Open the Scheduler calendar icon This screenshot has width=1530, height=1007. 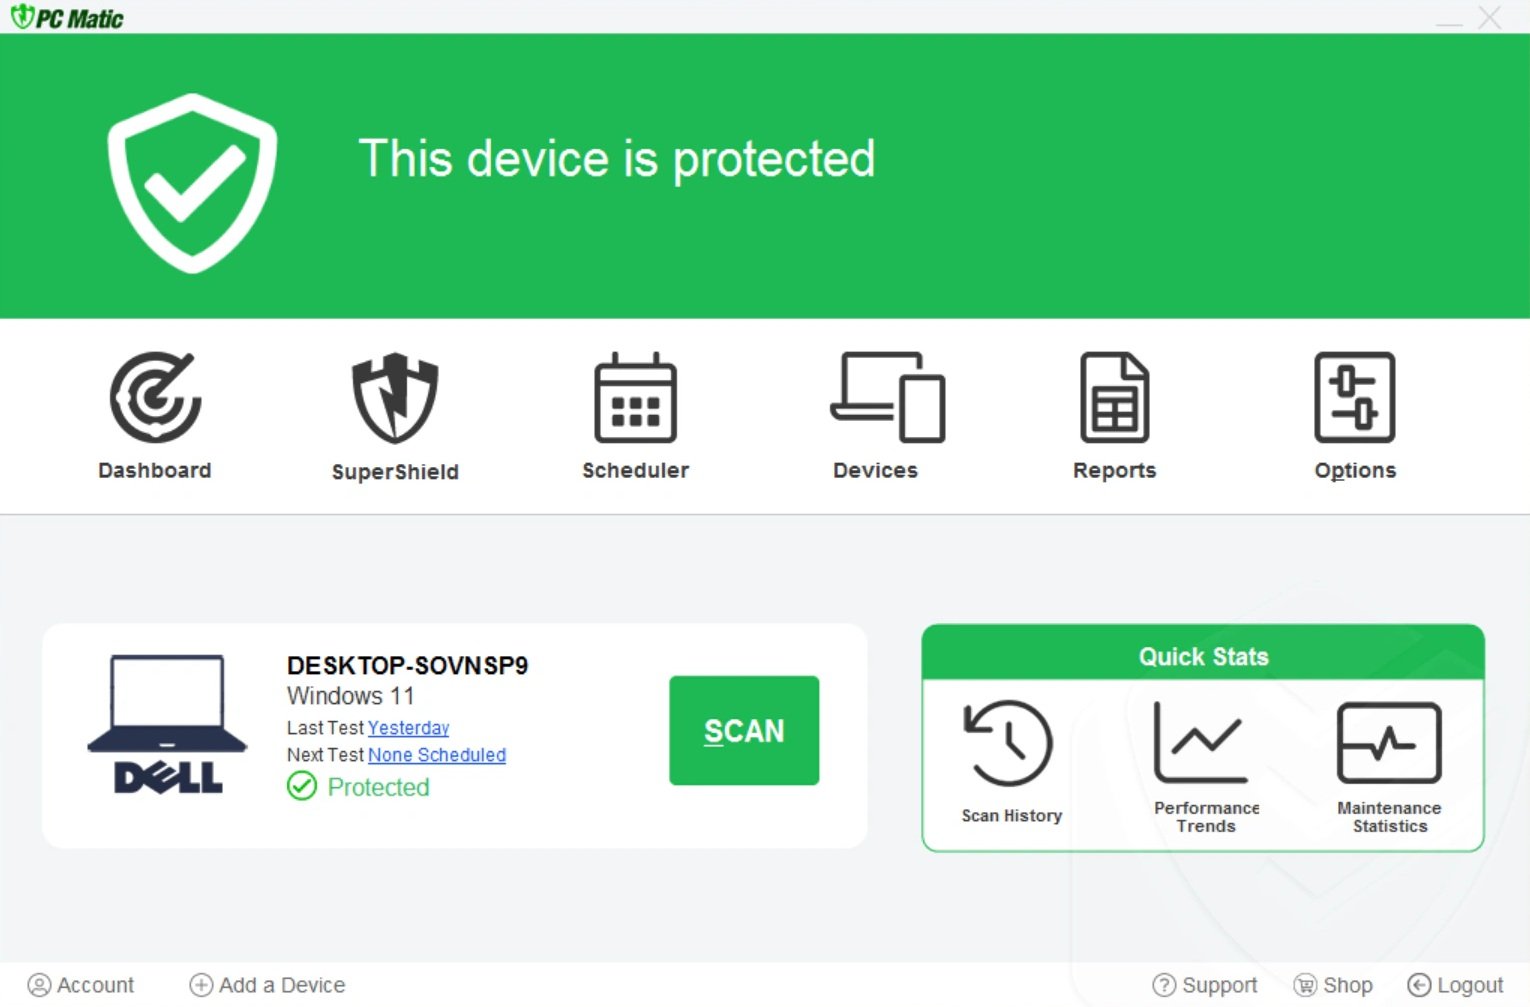[x=635, y=398]
